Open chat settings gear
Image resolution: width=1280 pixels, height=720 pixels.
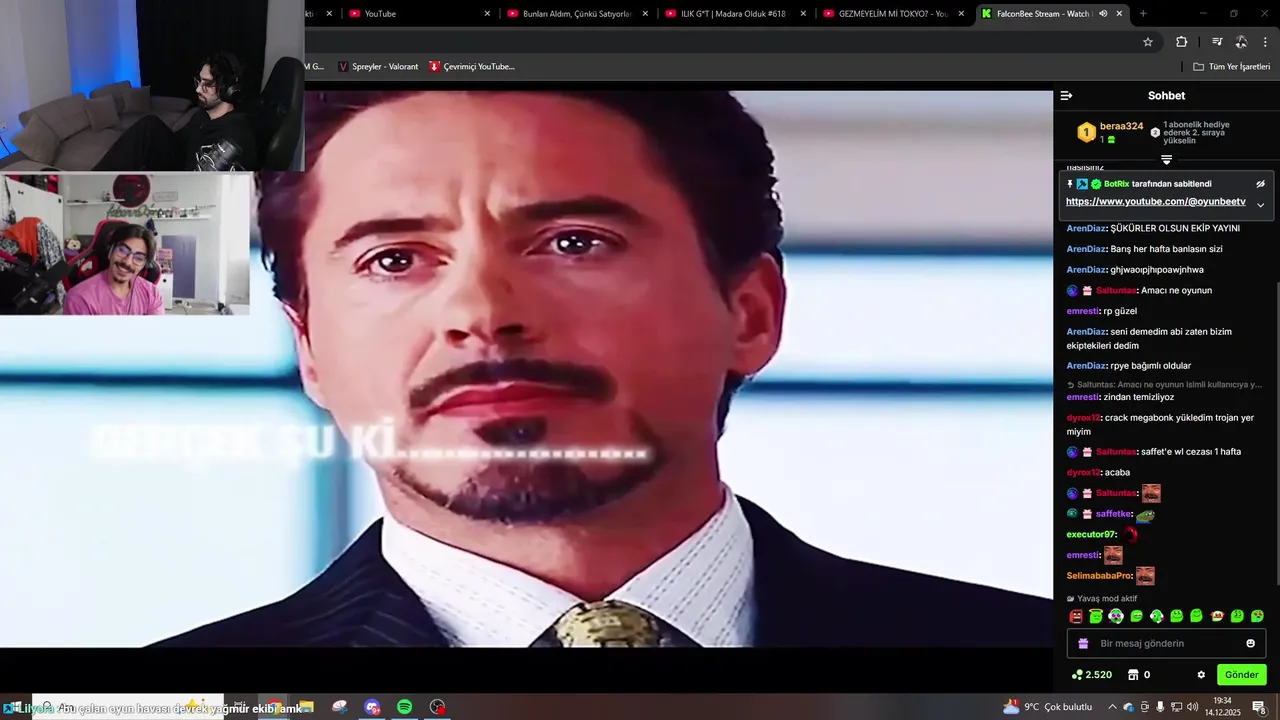[x=1201, y=675]
